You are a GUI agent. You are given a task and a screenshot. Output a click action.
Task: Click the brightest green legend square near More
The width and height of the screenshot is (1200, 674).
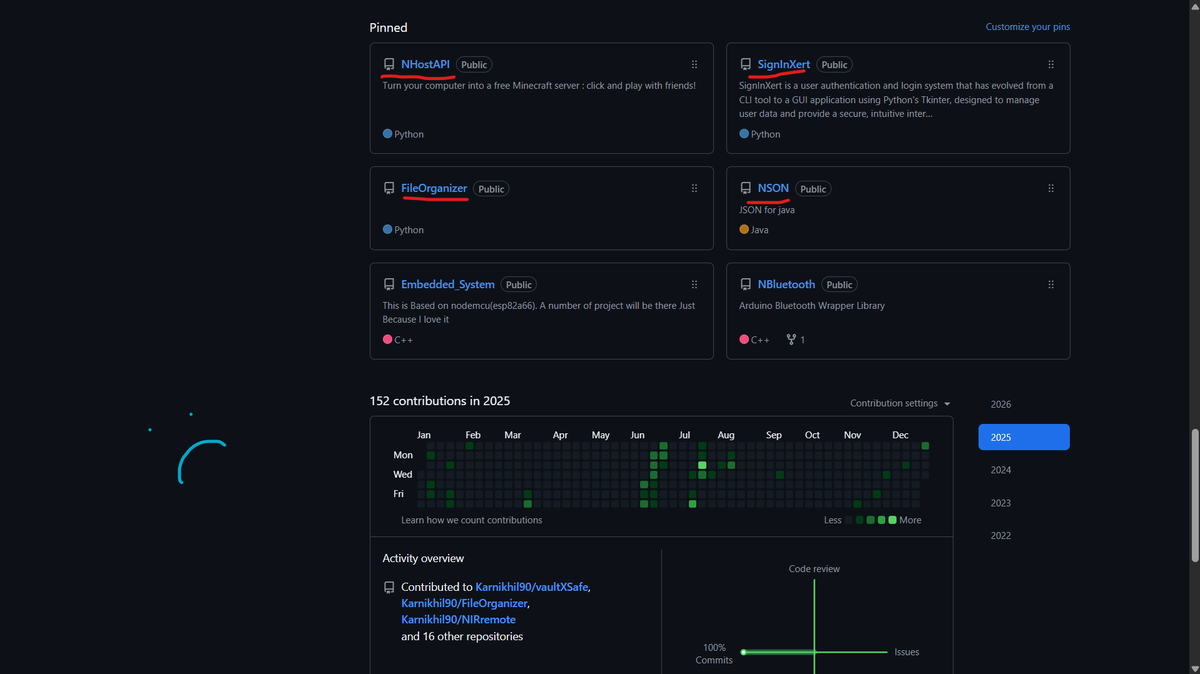click(892, 520)
